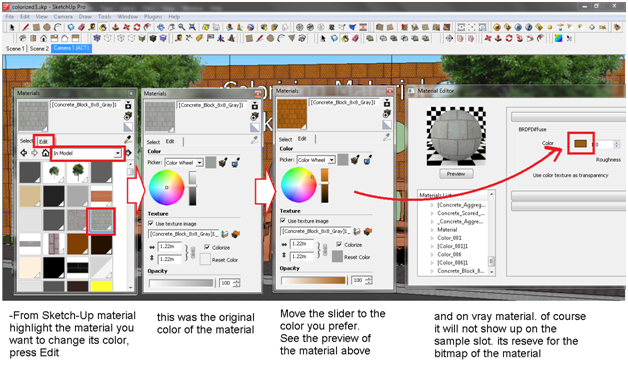Open Details arrow icon in left Materials panel
This screenshot has width=628, height=366.
(129, 153)
